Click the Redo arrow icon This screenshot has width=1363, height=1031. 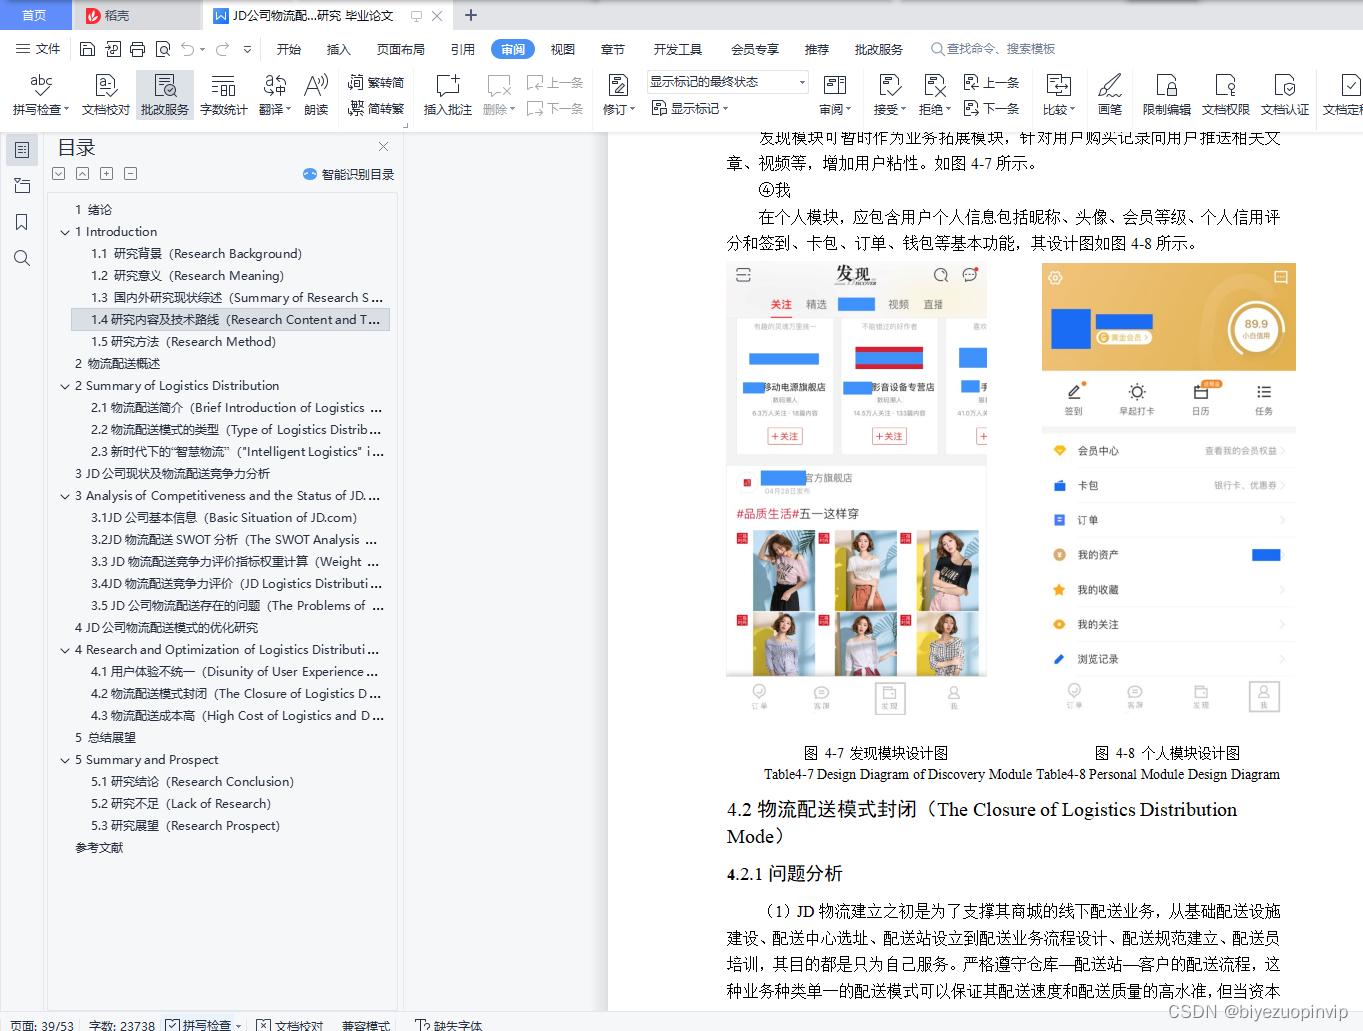click(x=222, y=49)
